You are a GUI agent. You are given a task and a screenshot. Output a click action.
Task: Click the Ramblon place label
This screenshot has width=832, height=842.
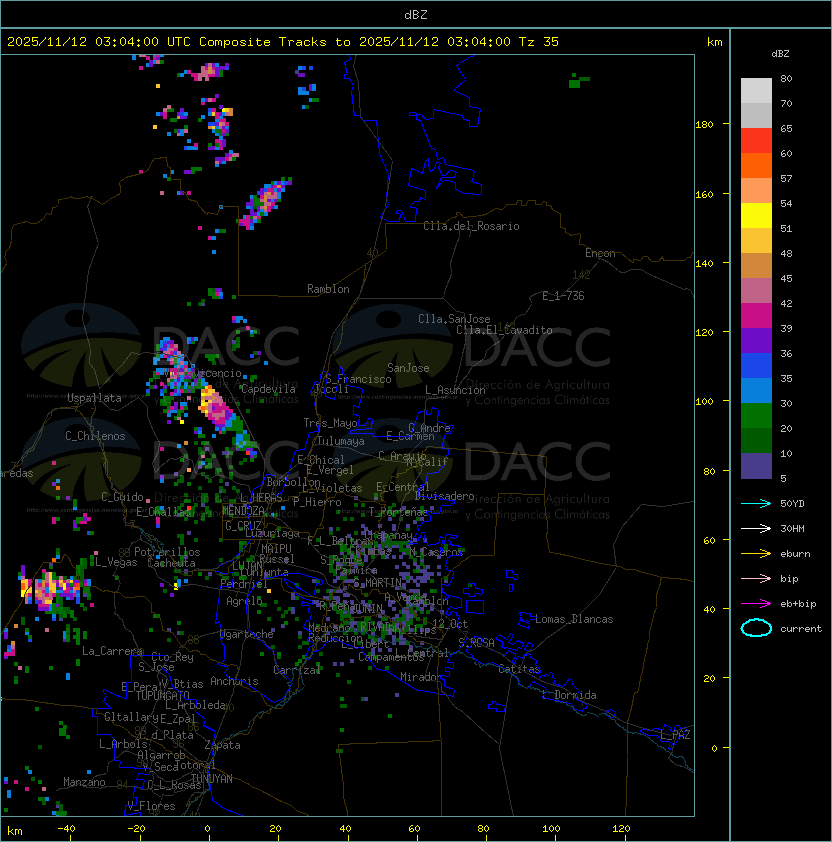tap(328, 289)
